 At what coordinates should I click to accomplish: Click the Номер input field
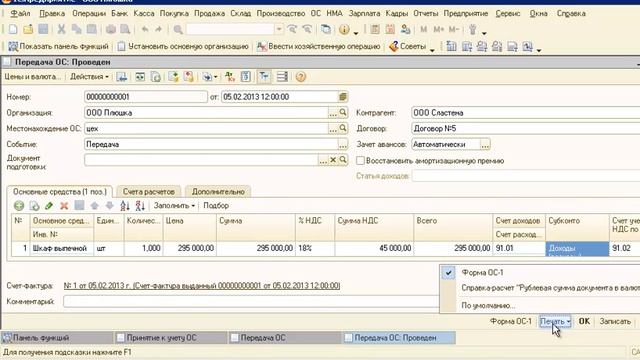coord(146,97)
